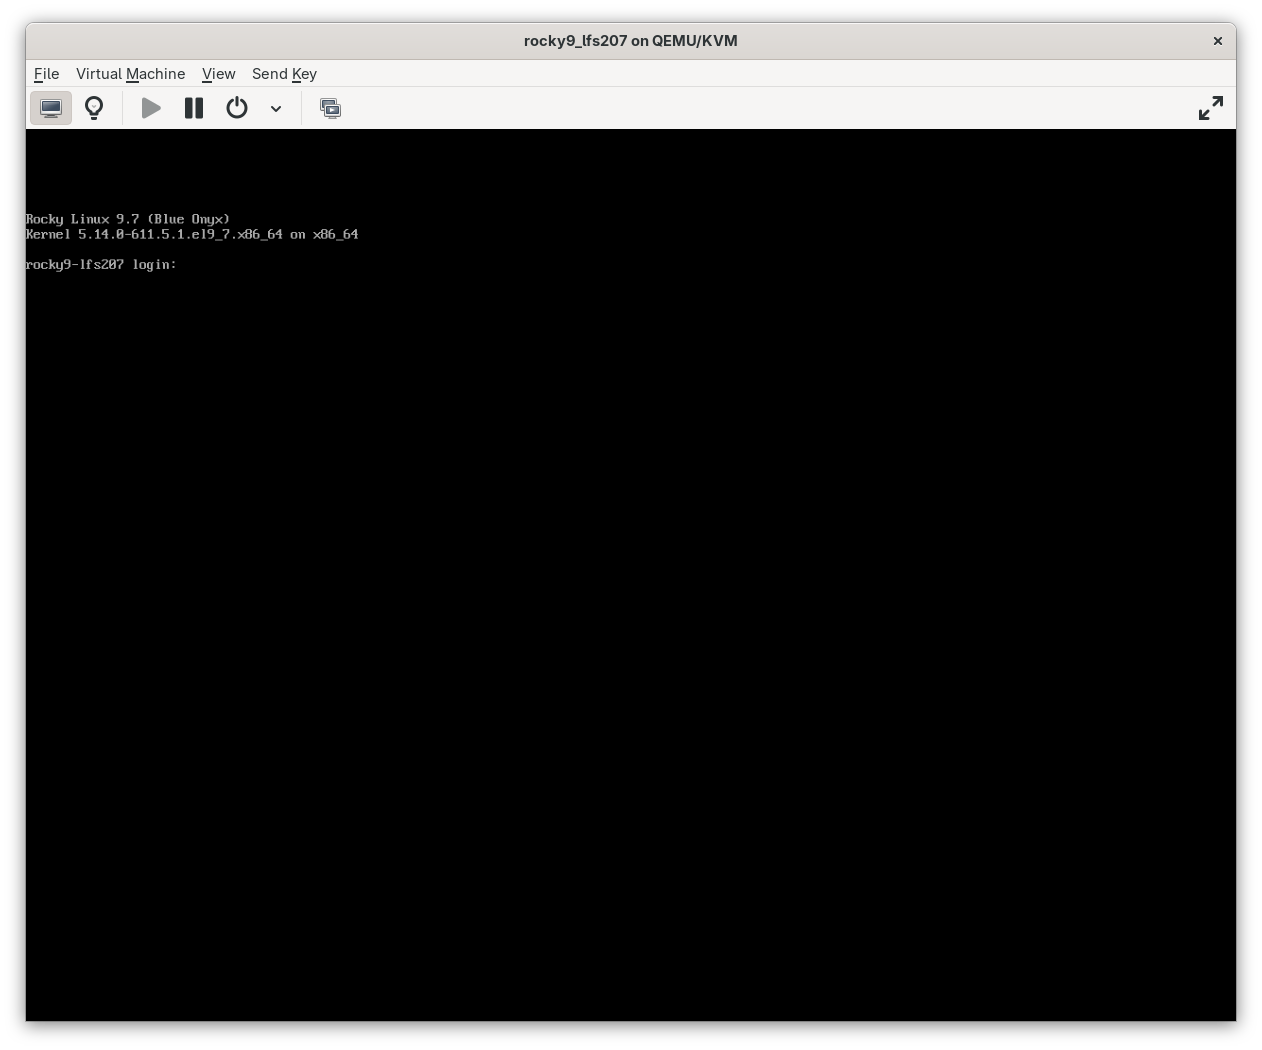Open the Virtual Machine menu
This screenshot has width=1262, height=1050.
(x=130, y=74)
